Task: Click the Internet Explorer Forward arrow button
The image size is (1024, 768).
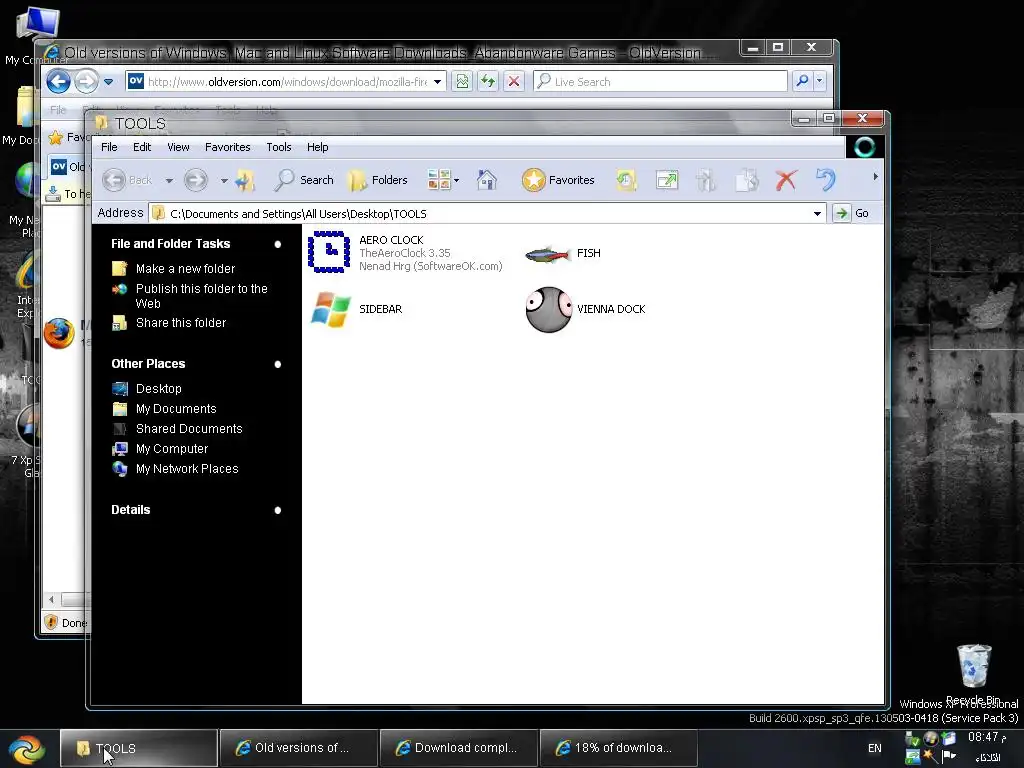Action: pyautogui.click(x=86, y=82)
